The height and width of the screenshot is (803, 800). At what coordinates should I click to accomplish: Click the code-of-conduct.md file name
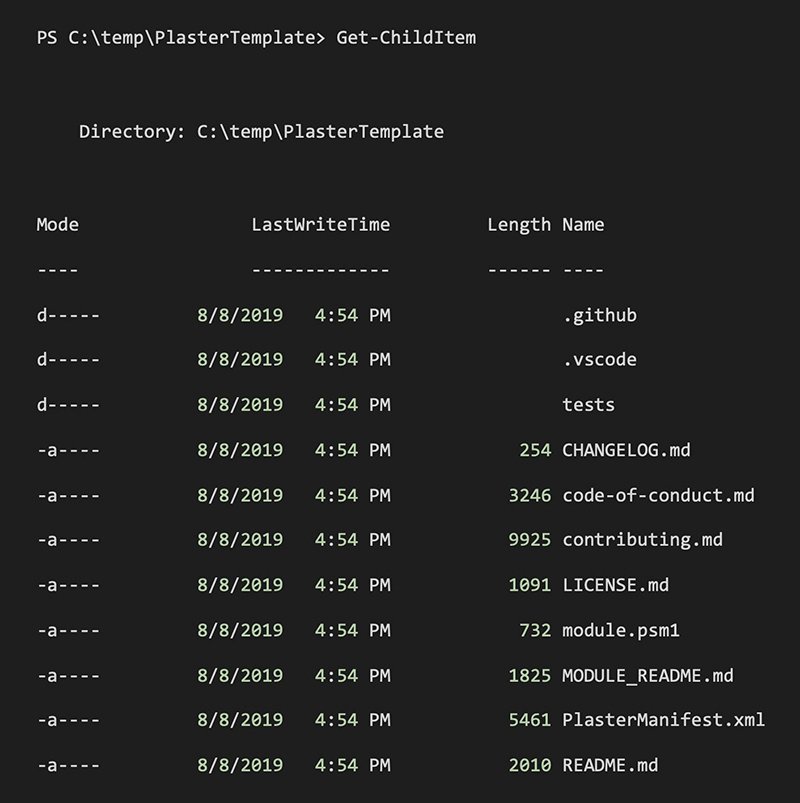pos(658,495)
